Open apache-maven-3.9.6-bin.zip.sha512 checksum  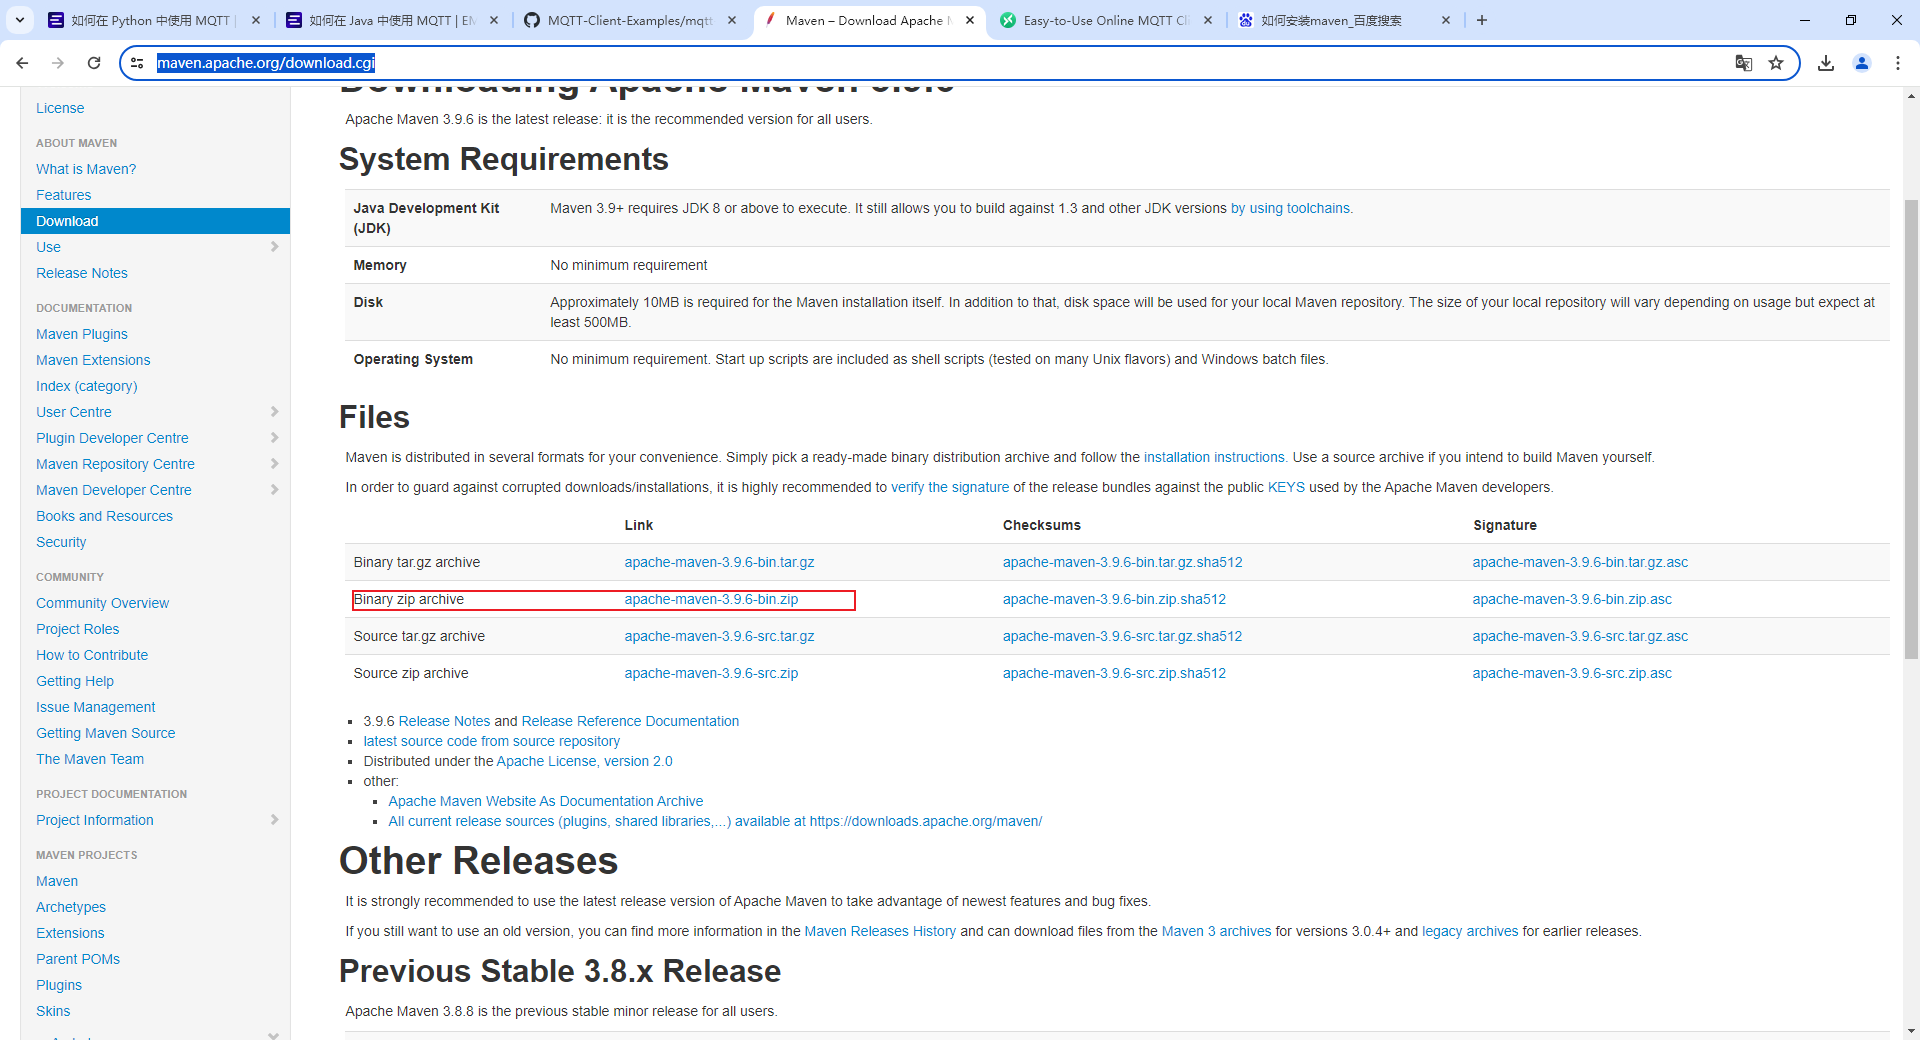click(1114, 599)
